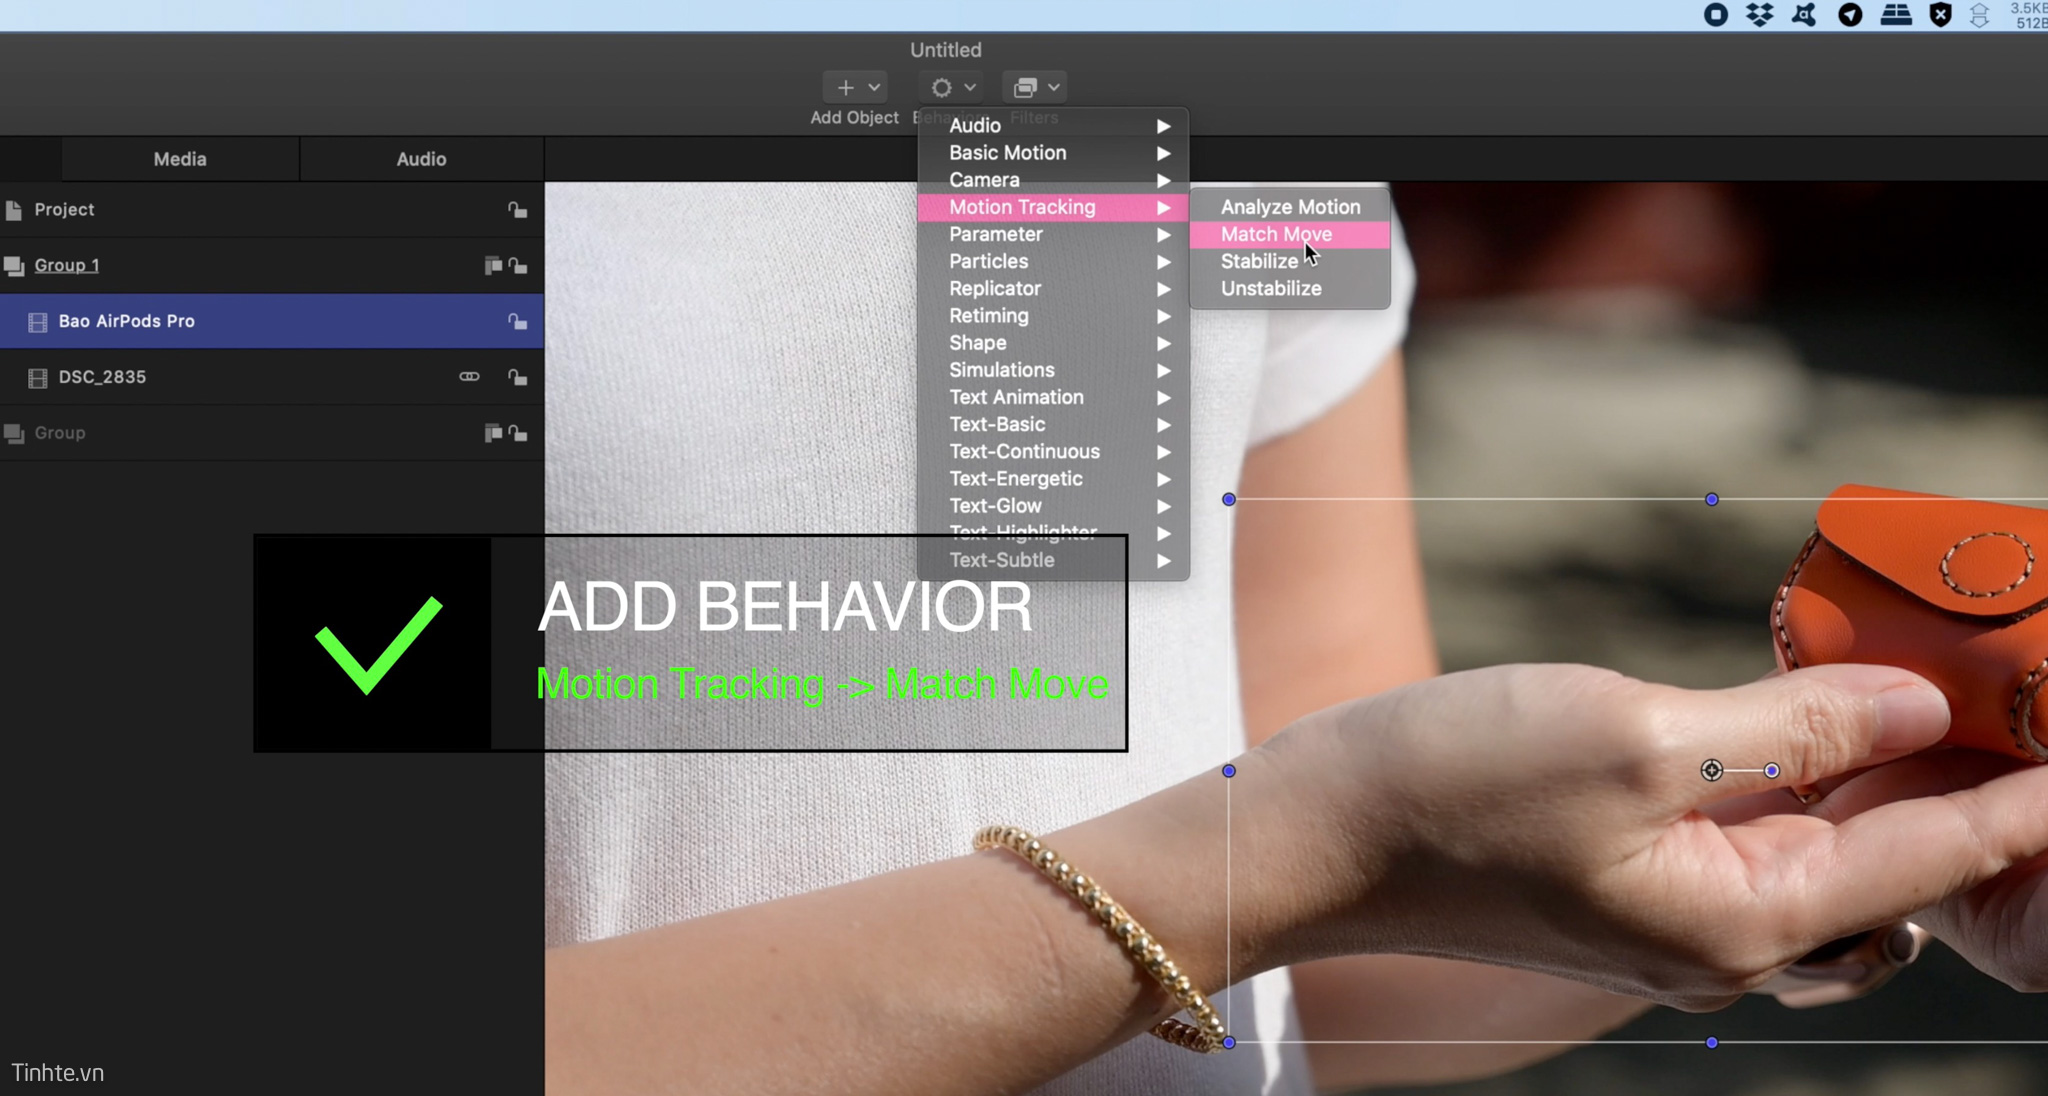Click the Group 1 stack icon
This screenshot has height=1096, width=2048.
[14, 265]
